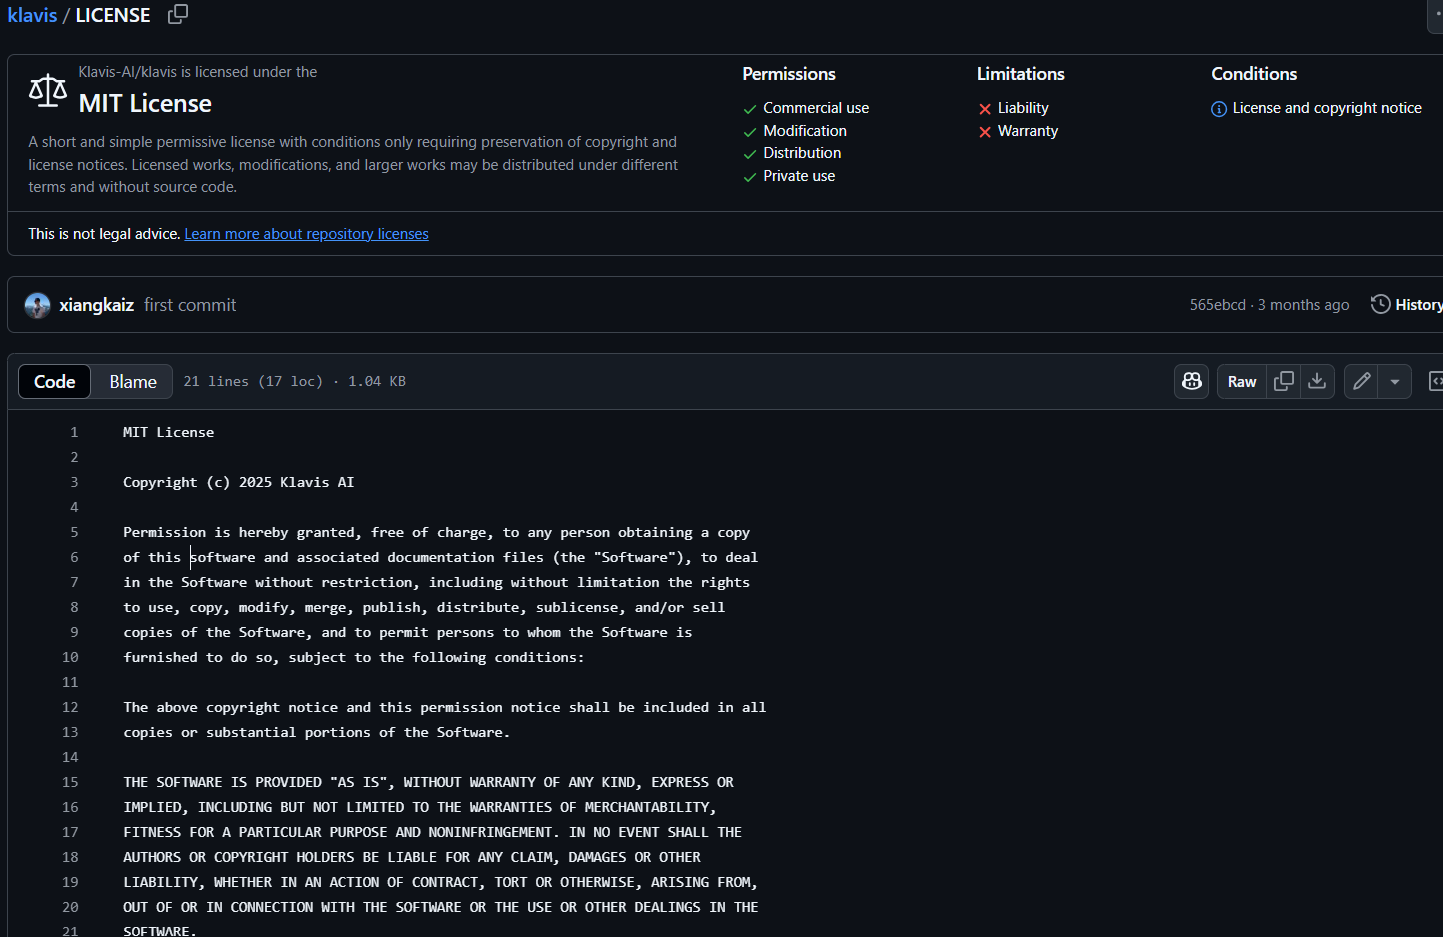1443x937 pixels.
Task: Click the 'MIT License' code line
Action: point(168,432)
